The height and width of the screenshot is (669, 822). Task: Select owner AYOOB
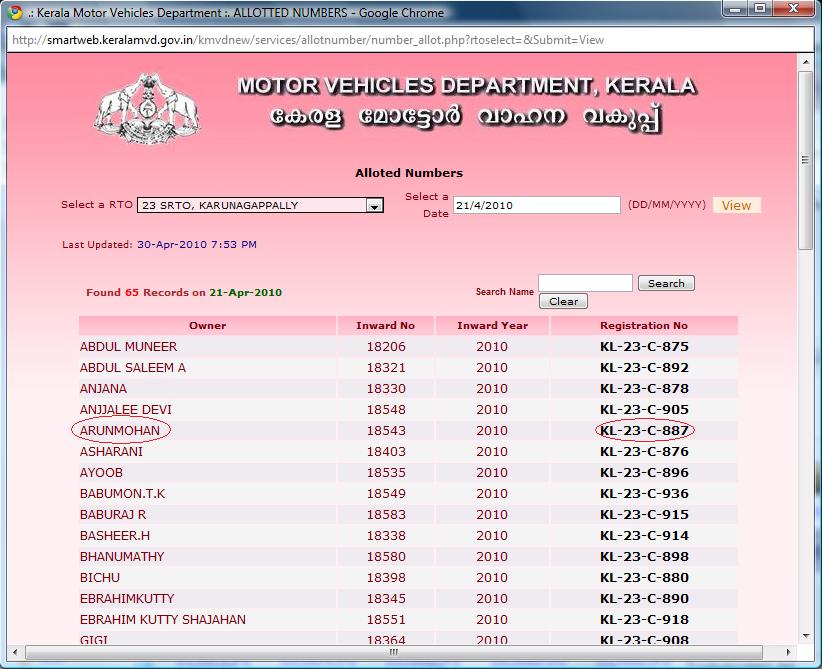point(101,472)
